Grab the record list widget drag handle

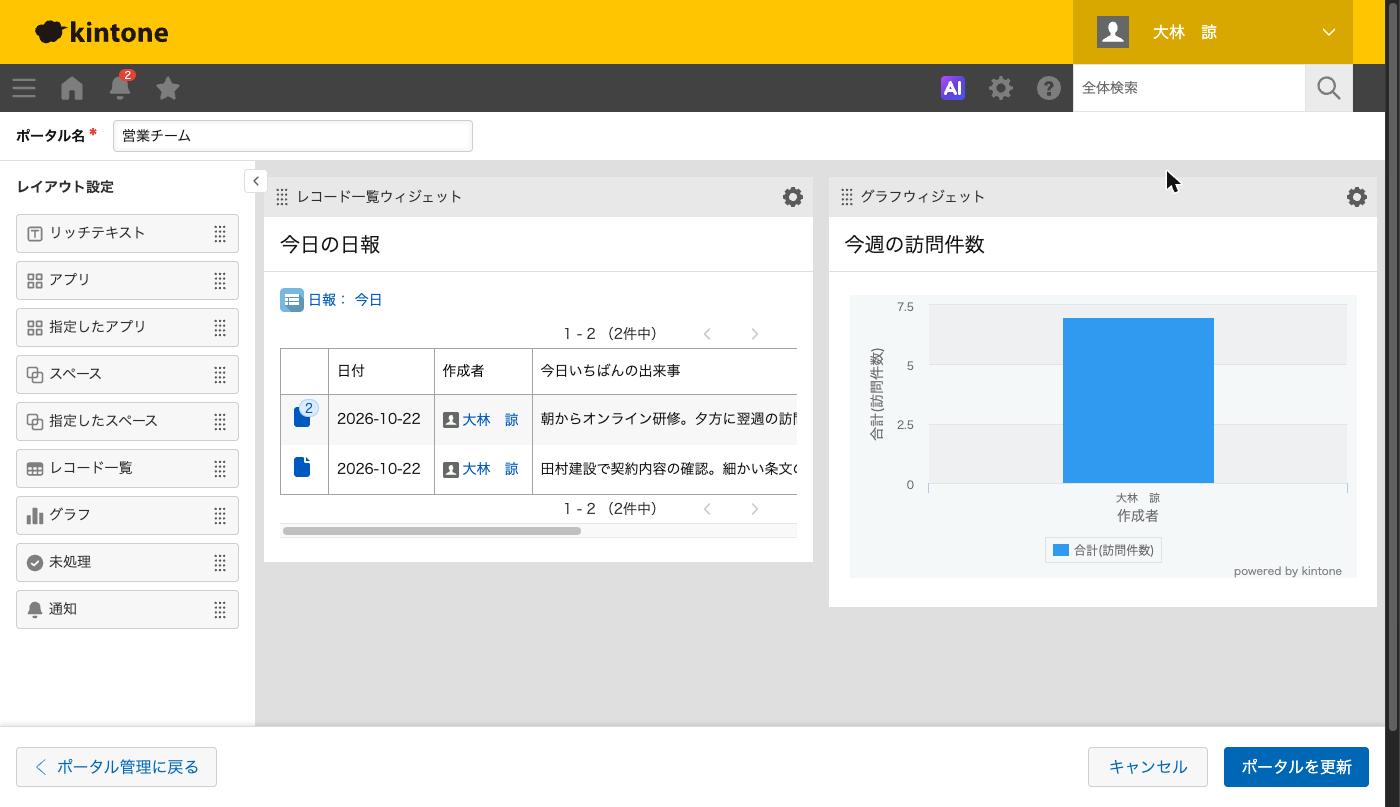282,197
